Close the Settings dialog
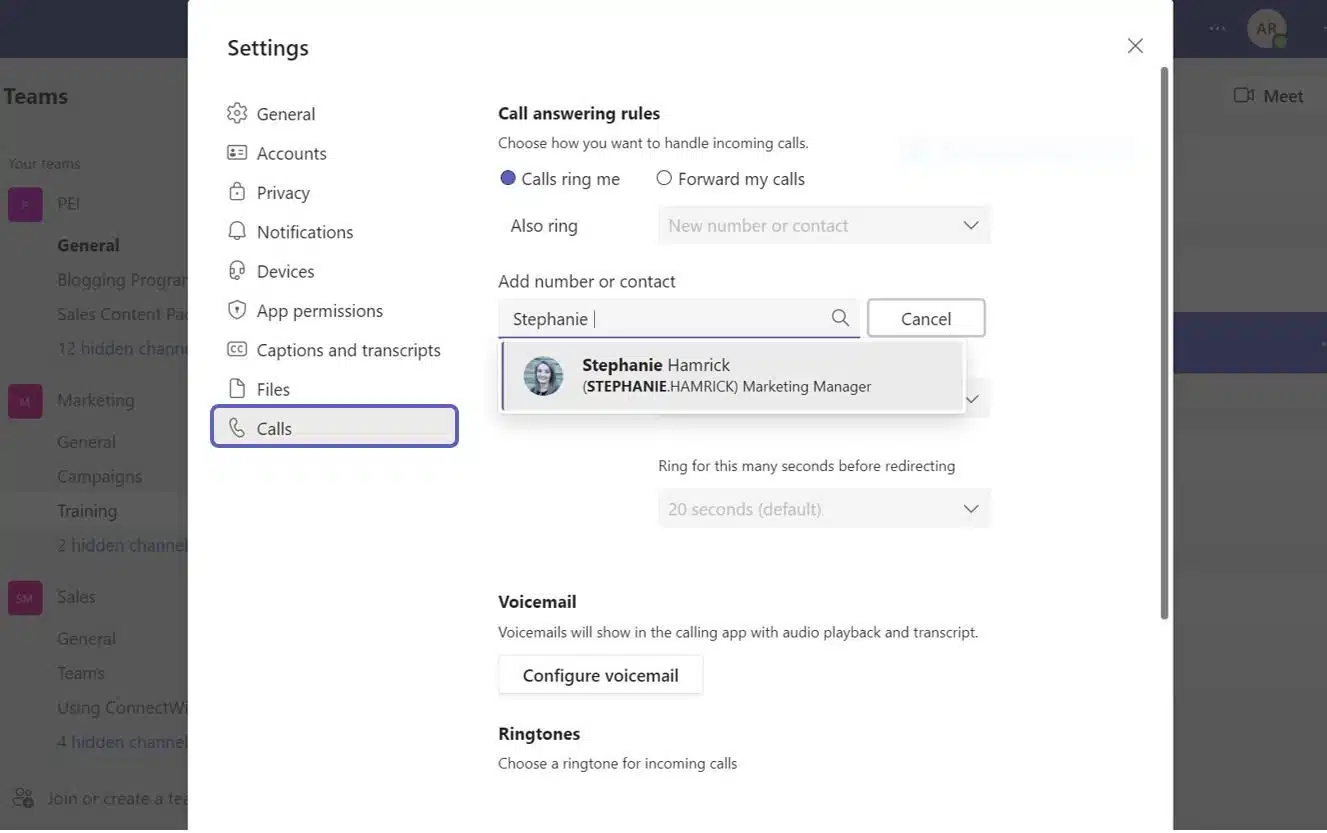The height and width of the screenshot is (833, 1327). (1135, 46)
